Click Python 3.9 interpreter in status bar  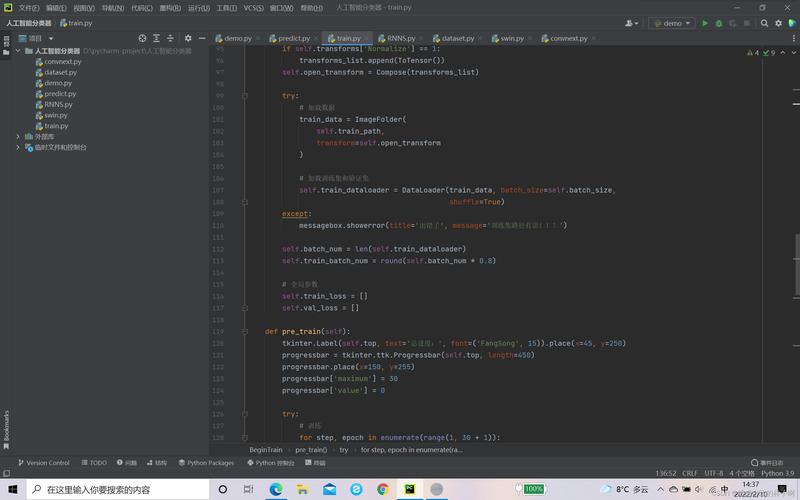[778, 473]
